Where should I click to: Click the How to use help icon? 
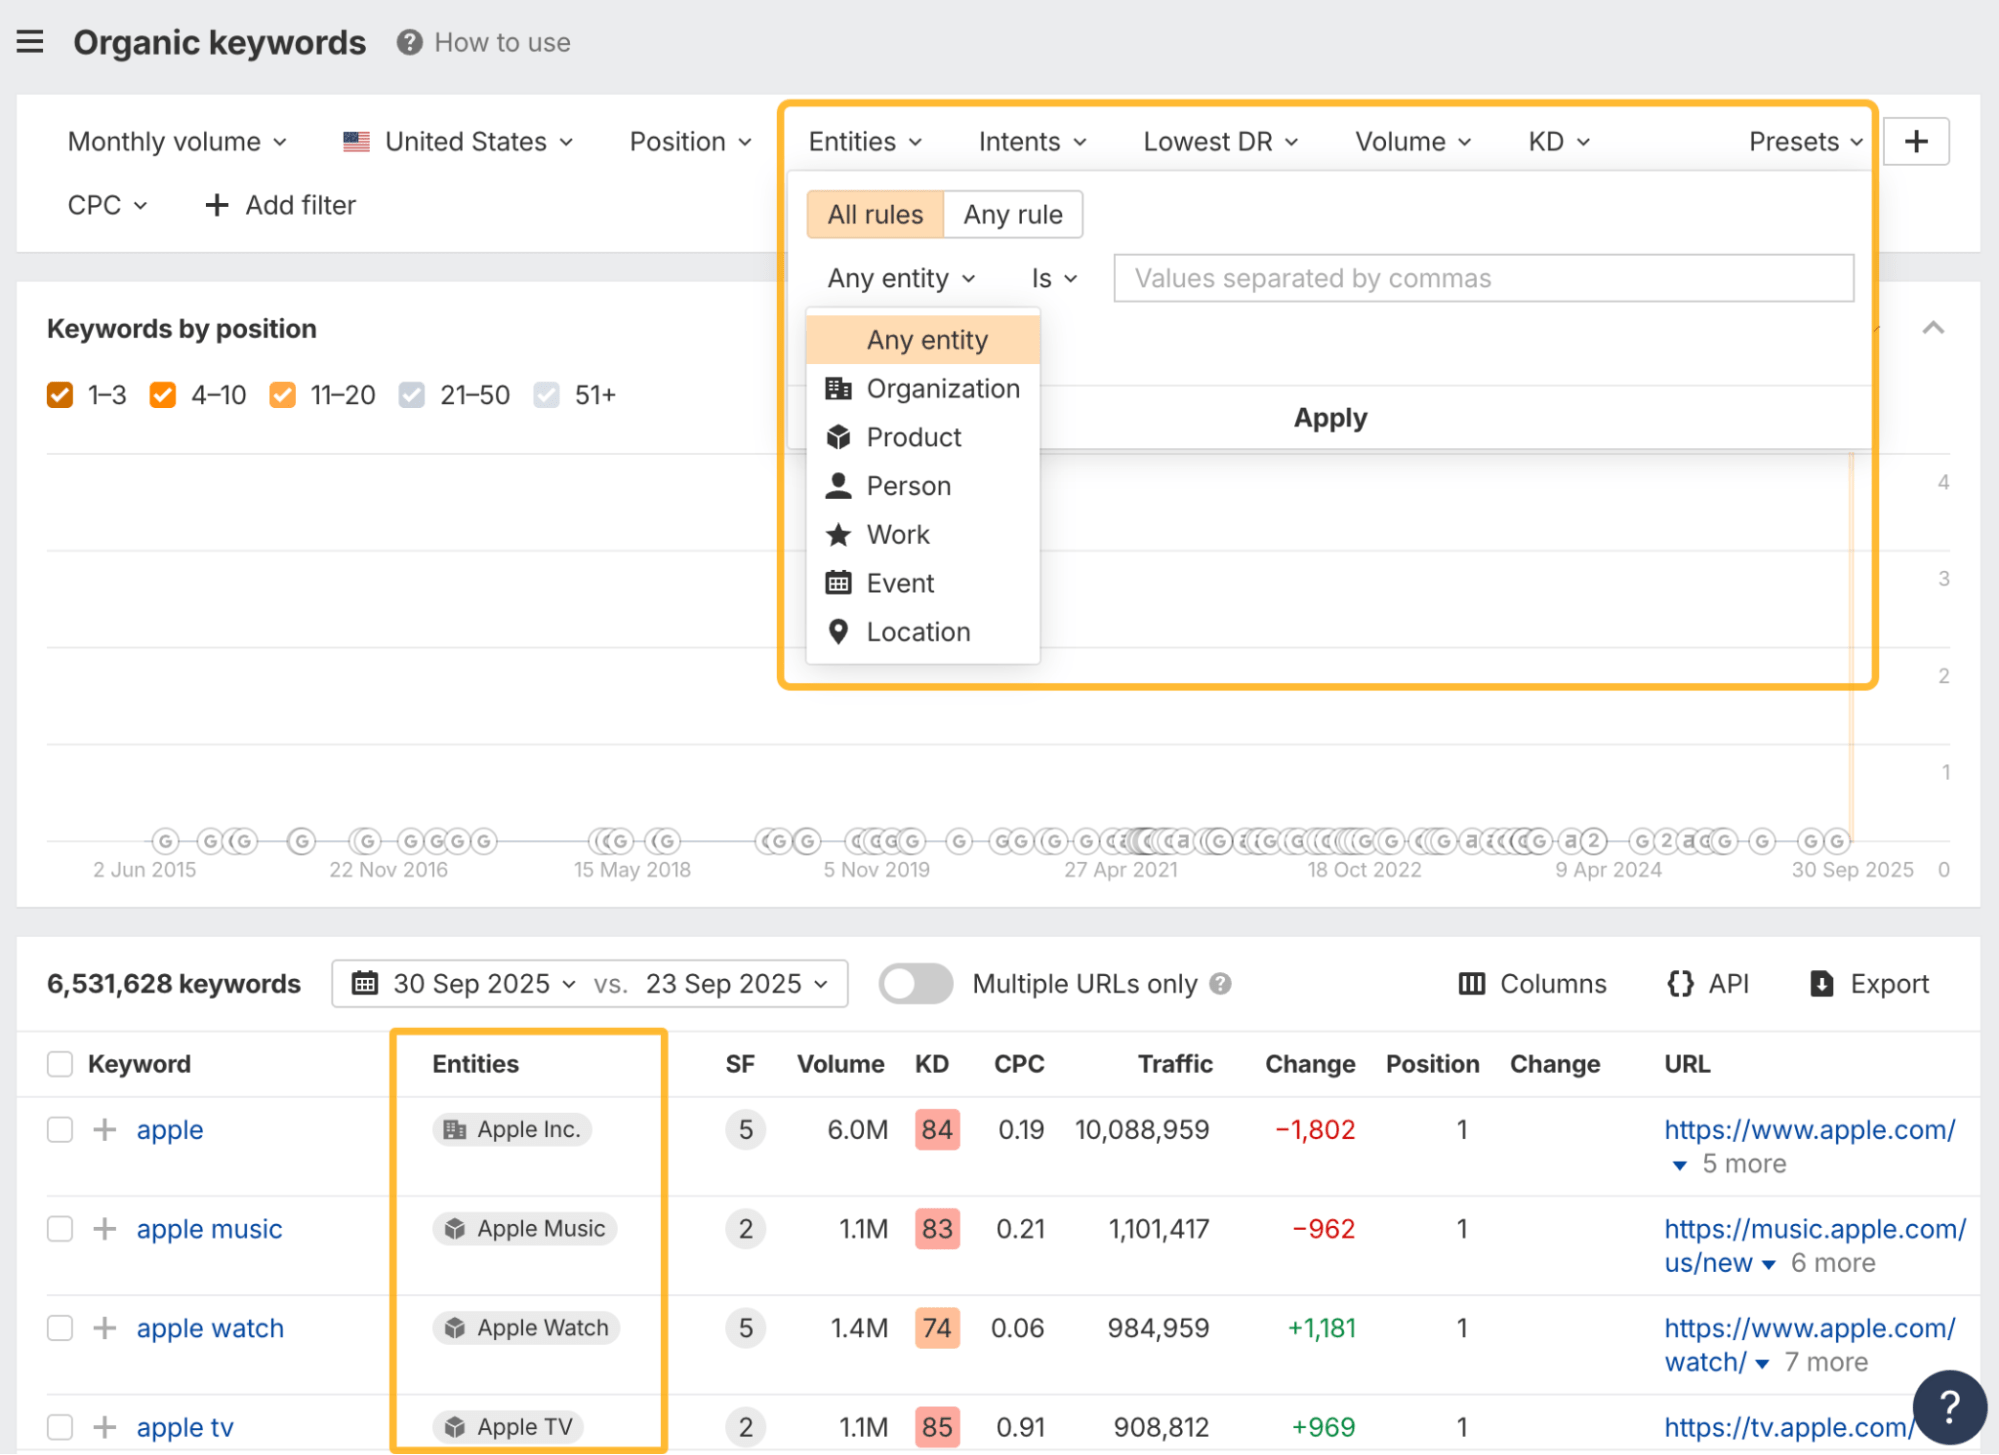409,42
